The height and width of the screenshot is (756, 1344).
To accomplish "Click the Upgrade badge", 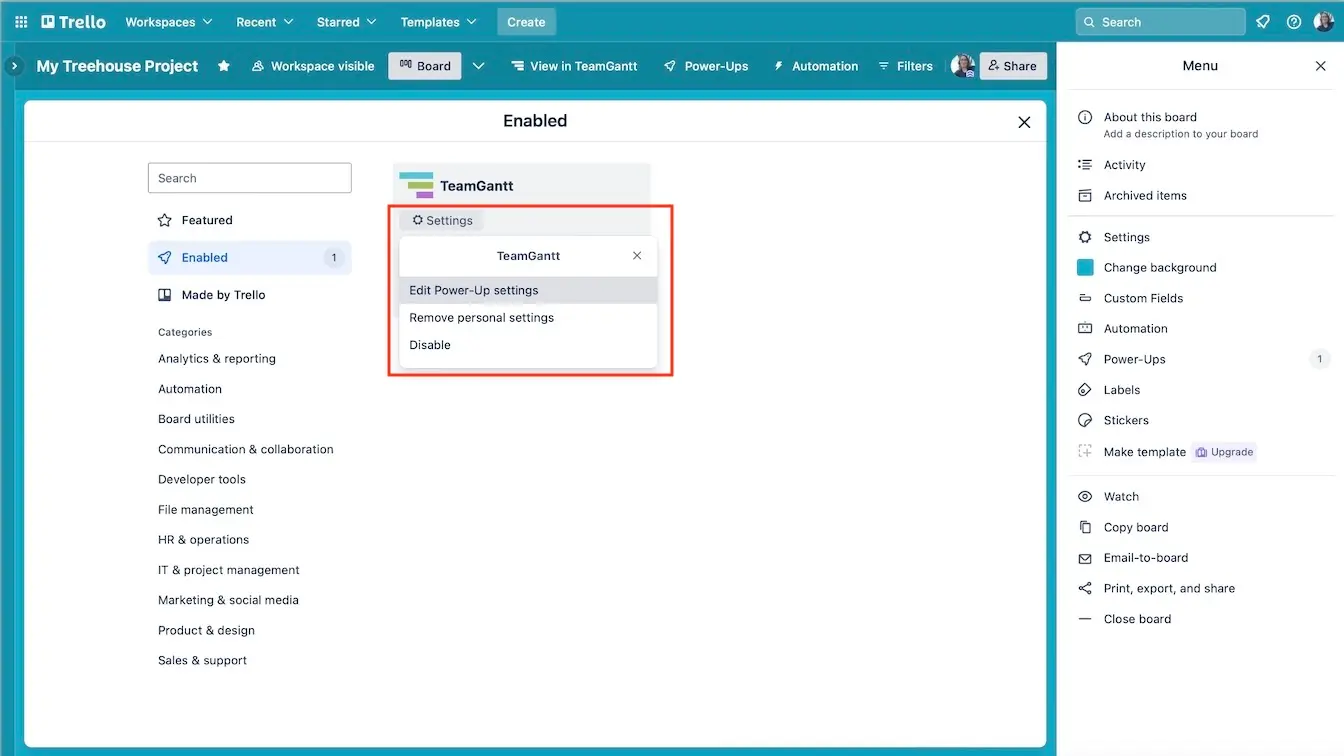I will pos(1224,452).
